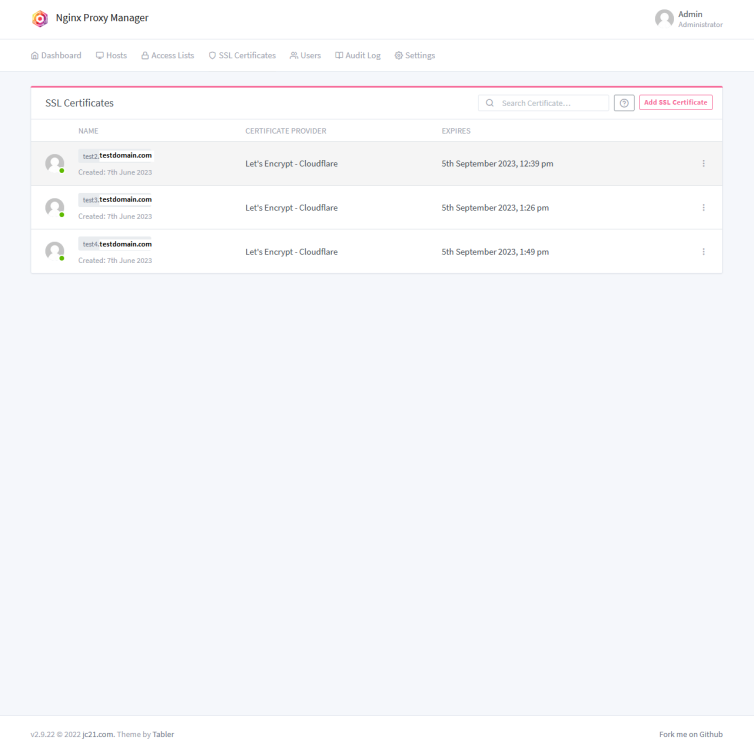Open the Settings nav item

(415, 55)
